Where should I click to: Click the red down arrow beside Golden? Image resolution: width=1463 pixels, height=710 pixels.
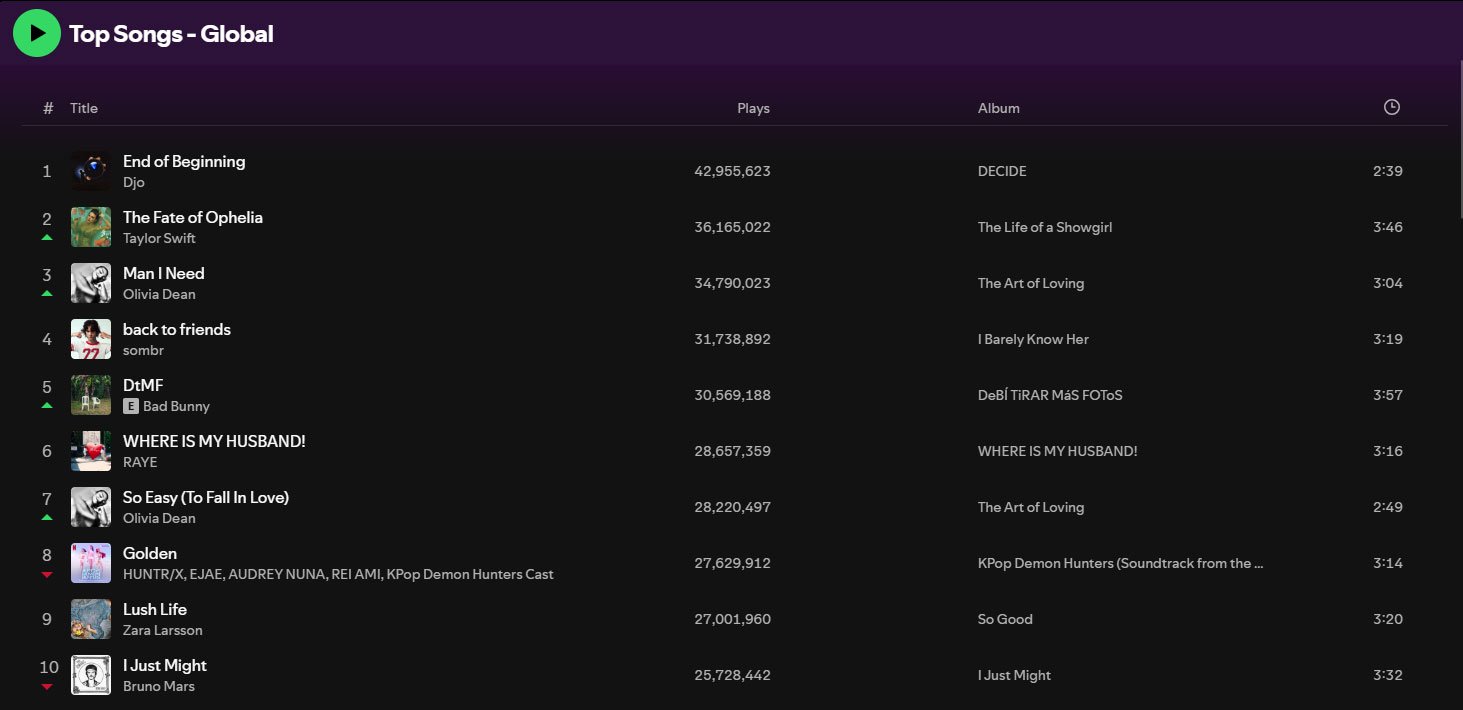tap(46, 574)
